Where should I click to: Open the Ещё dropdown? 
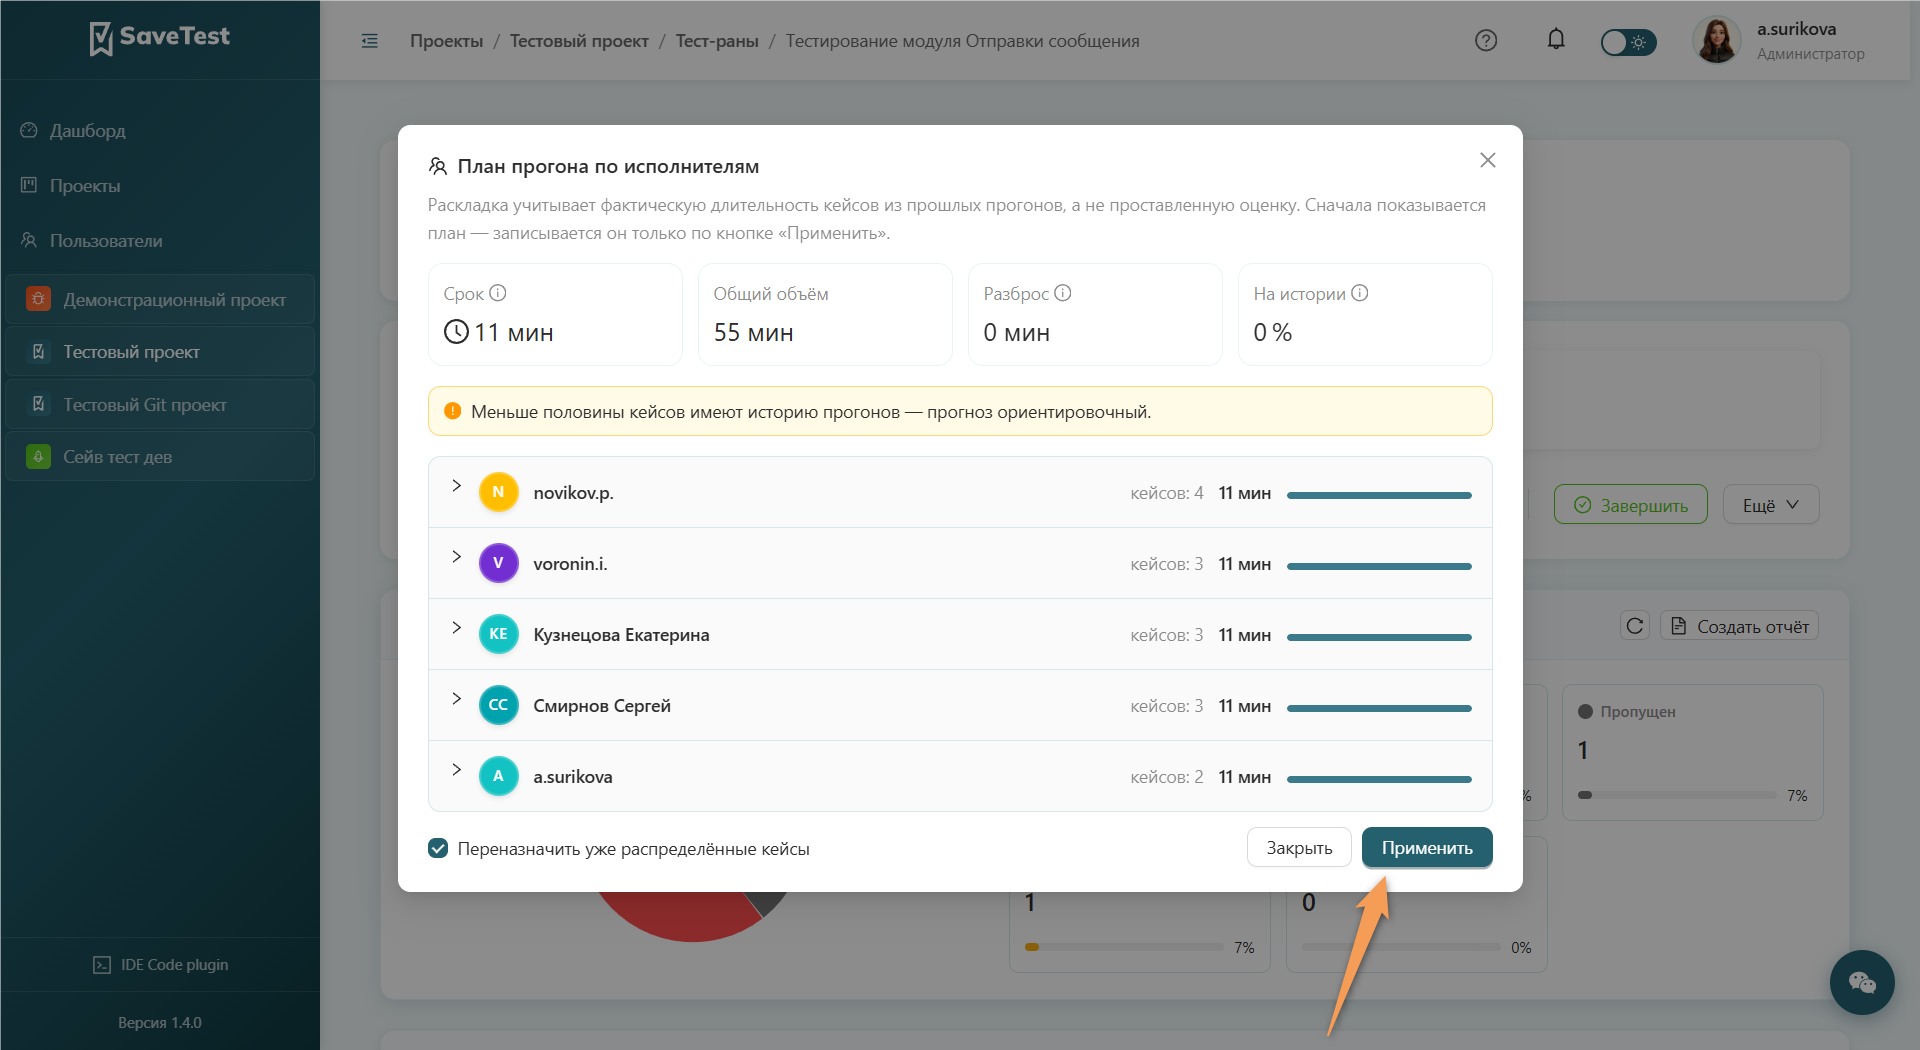pyautogui.click(x=1770, y=505)
